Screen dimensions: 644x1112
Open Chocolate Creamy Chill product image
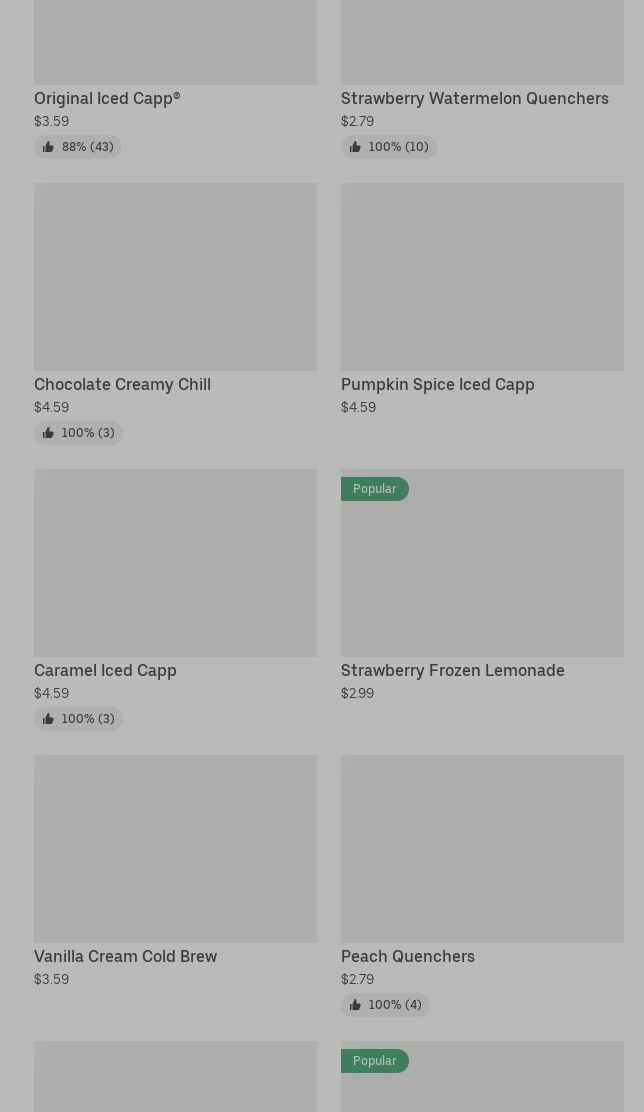[x=175, y=277]
